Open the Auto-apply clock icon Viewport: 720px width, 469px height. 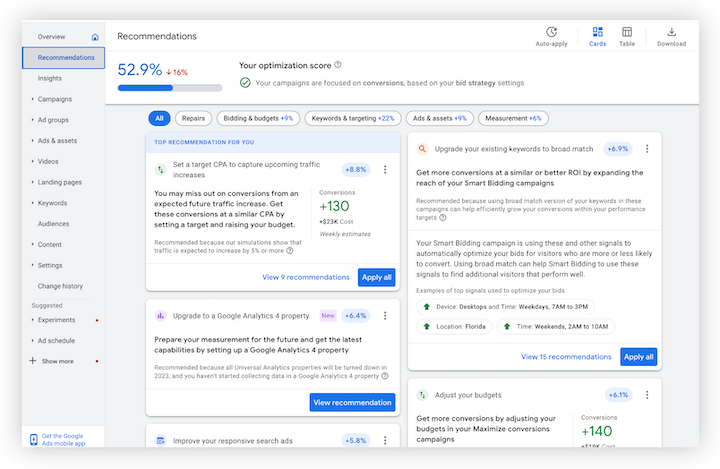pos(551,33)
